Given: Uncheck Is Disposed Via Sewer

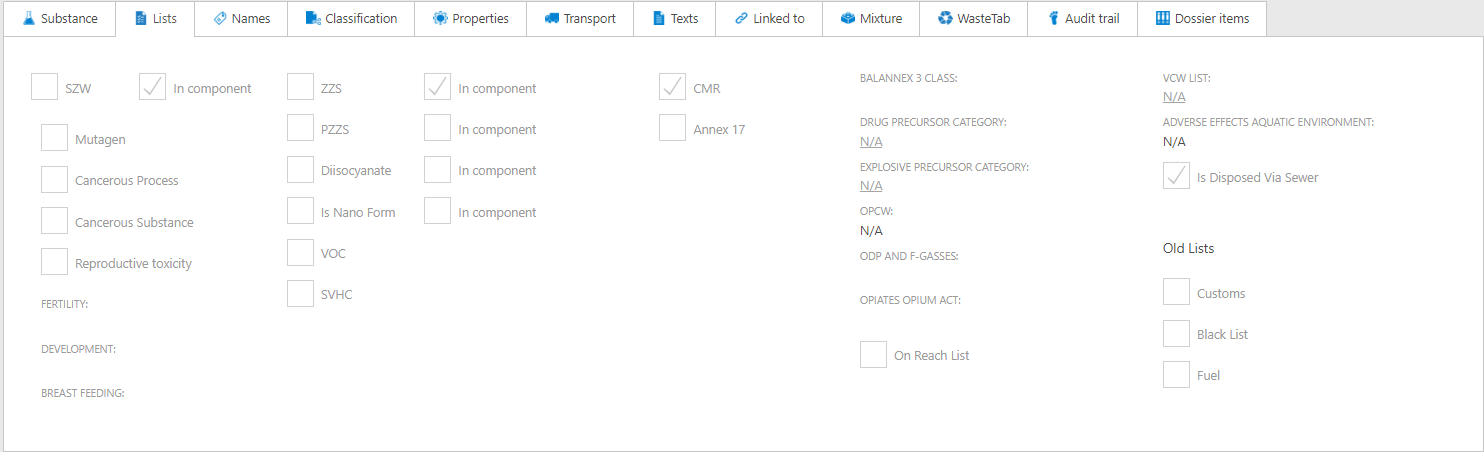Looking at the screenshot, I should (1176, 177).
